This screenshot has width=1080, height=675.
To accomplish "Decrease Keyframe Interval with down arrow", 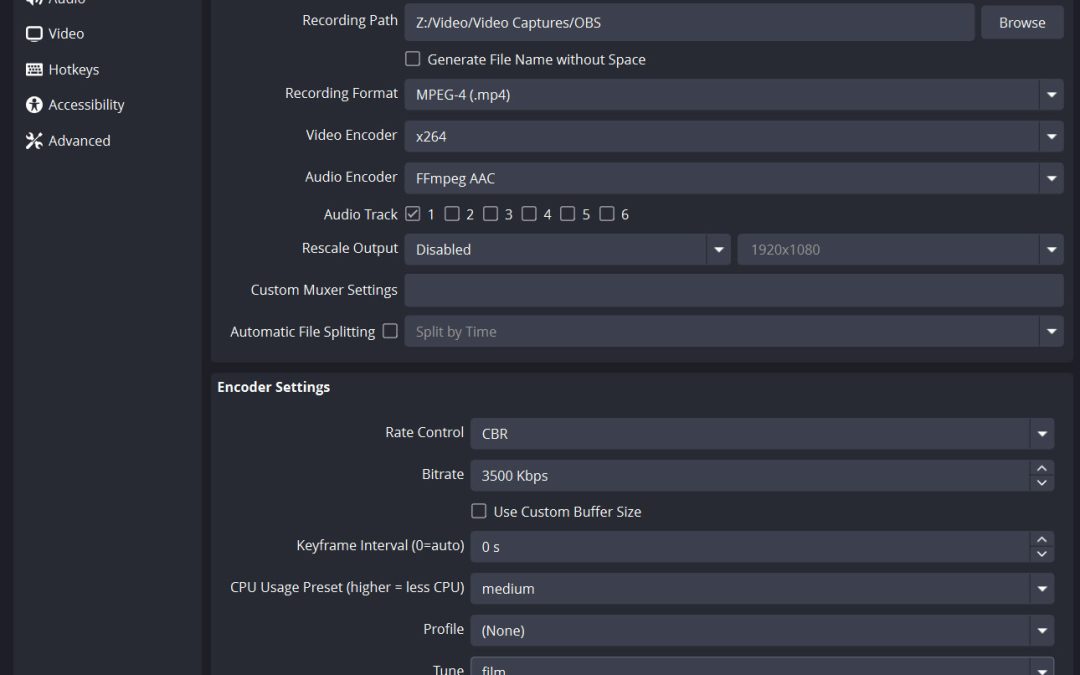I will click(x=1042, y=554).
